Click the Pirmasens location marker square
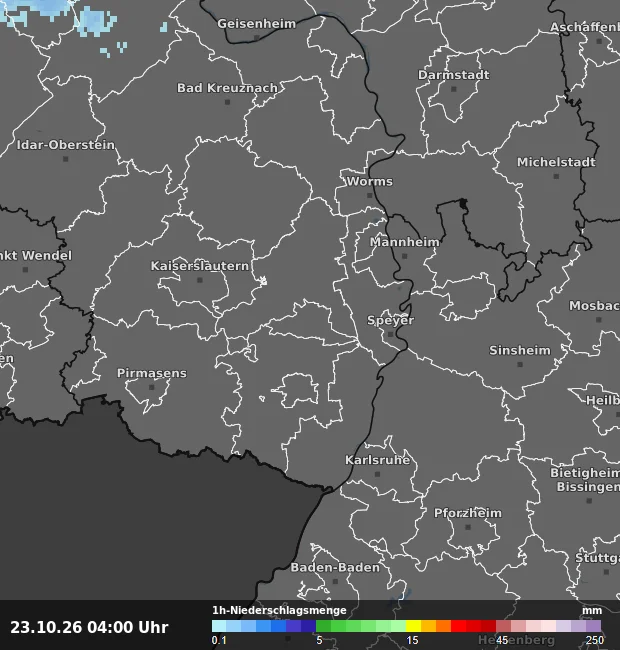The width and height of the screenshot is (620, 650). click(152, 387)
